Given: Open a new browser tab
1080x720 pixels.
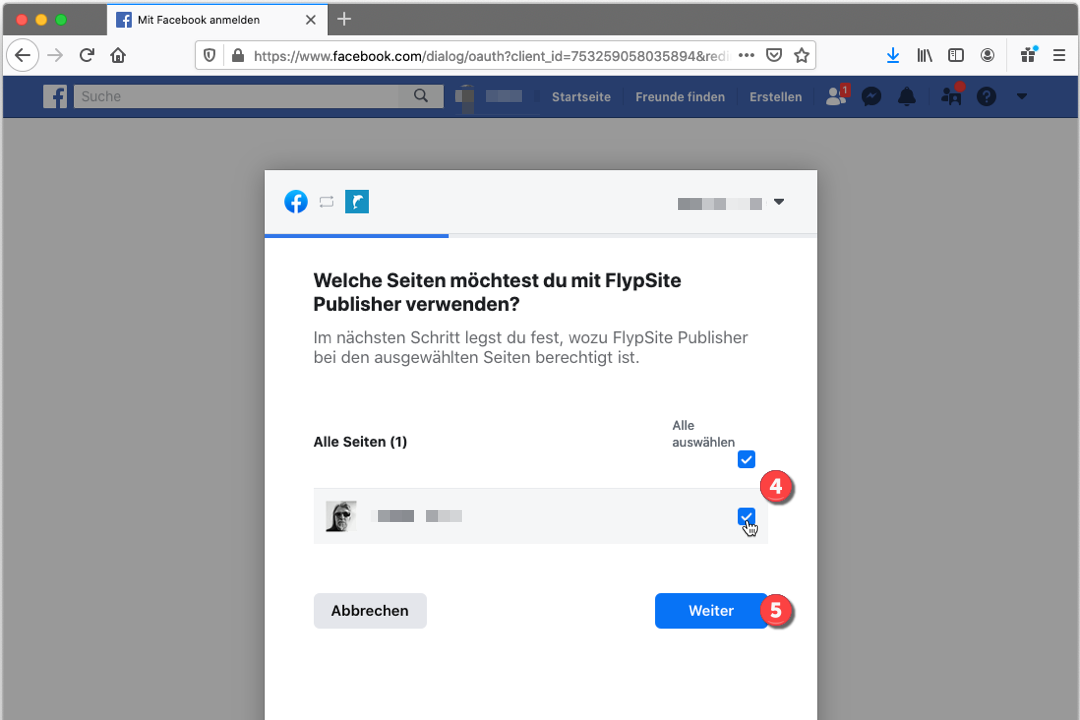Looking at the screenshot, I should [x=344, y=19].
